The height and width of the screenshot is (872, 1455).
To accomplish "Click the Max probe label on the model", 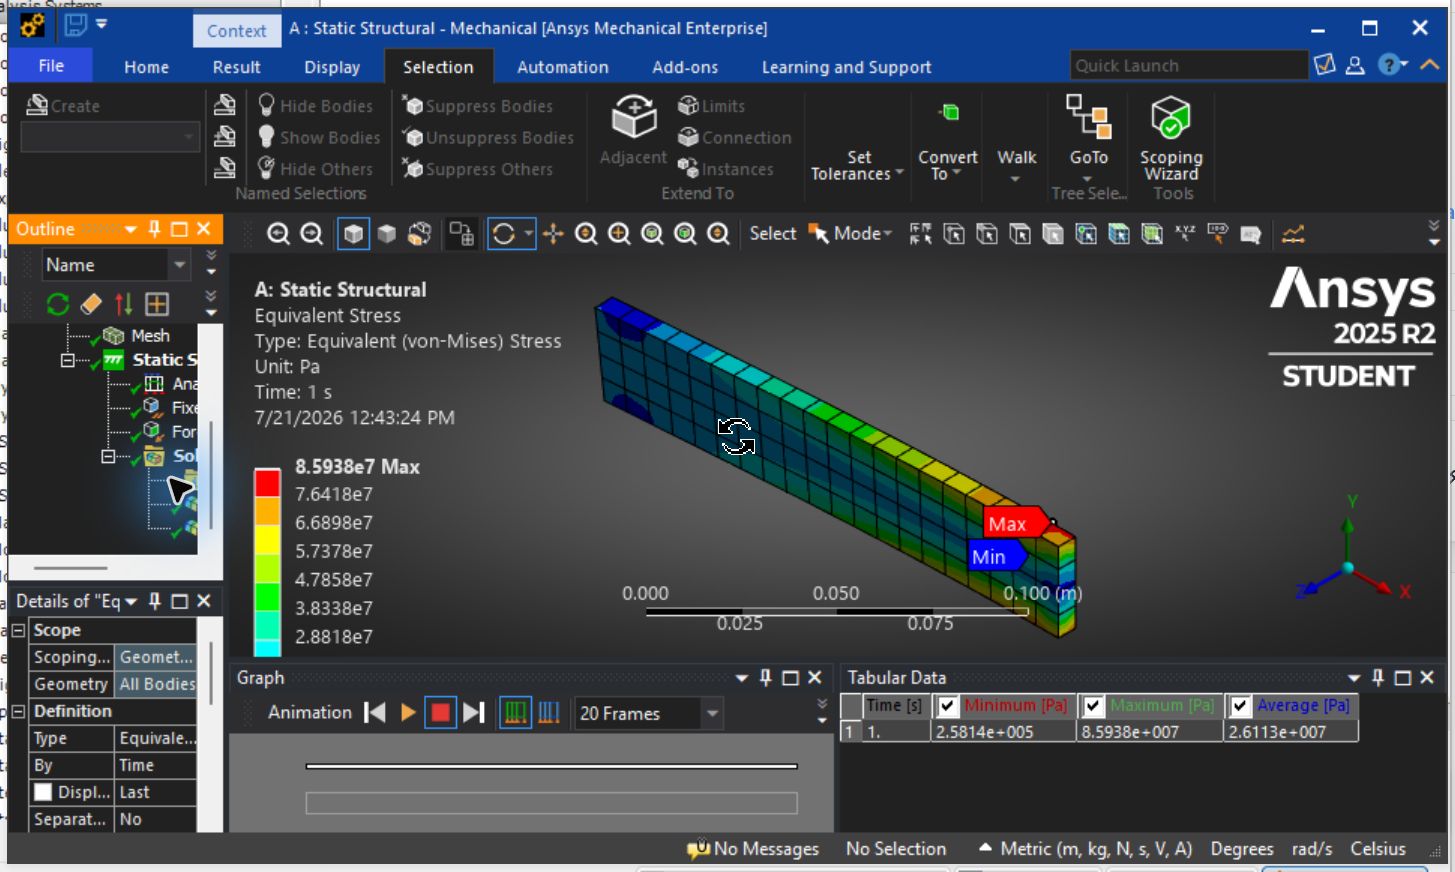I will [1014, 524].
